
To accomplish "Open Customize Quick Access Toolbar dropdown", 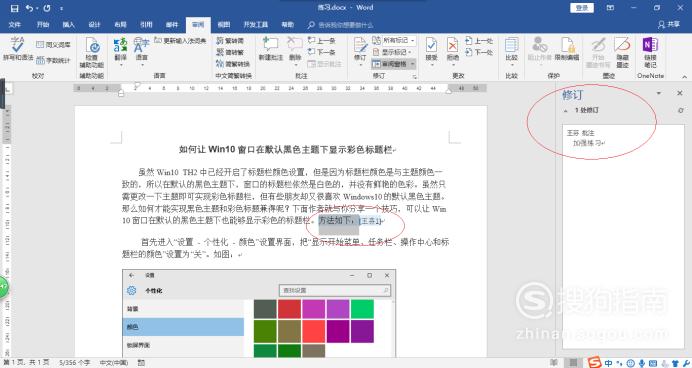I will coord(61,8).
